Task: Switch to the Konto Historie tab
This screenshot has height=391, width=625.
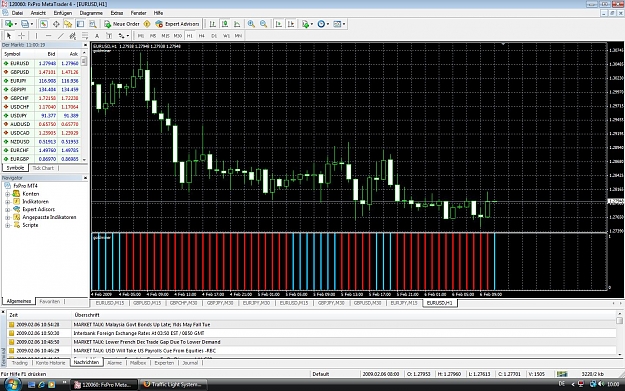Action: (x=50, y=363)
